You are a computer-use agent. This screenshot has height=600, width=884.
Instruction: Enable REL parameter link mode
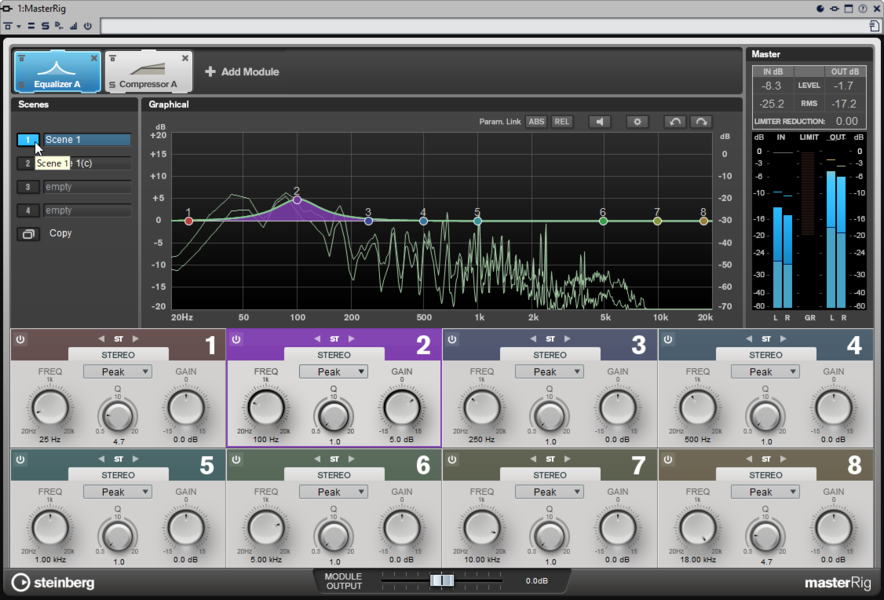point(562,122)
